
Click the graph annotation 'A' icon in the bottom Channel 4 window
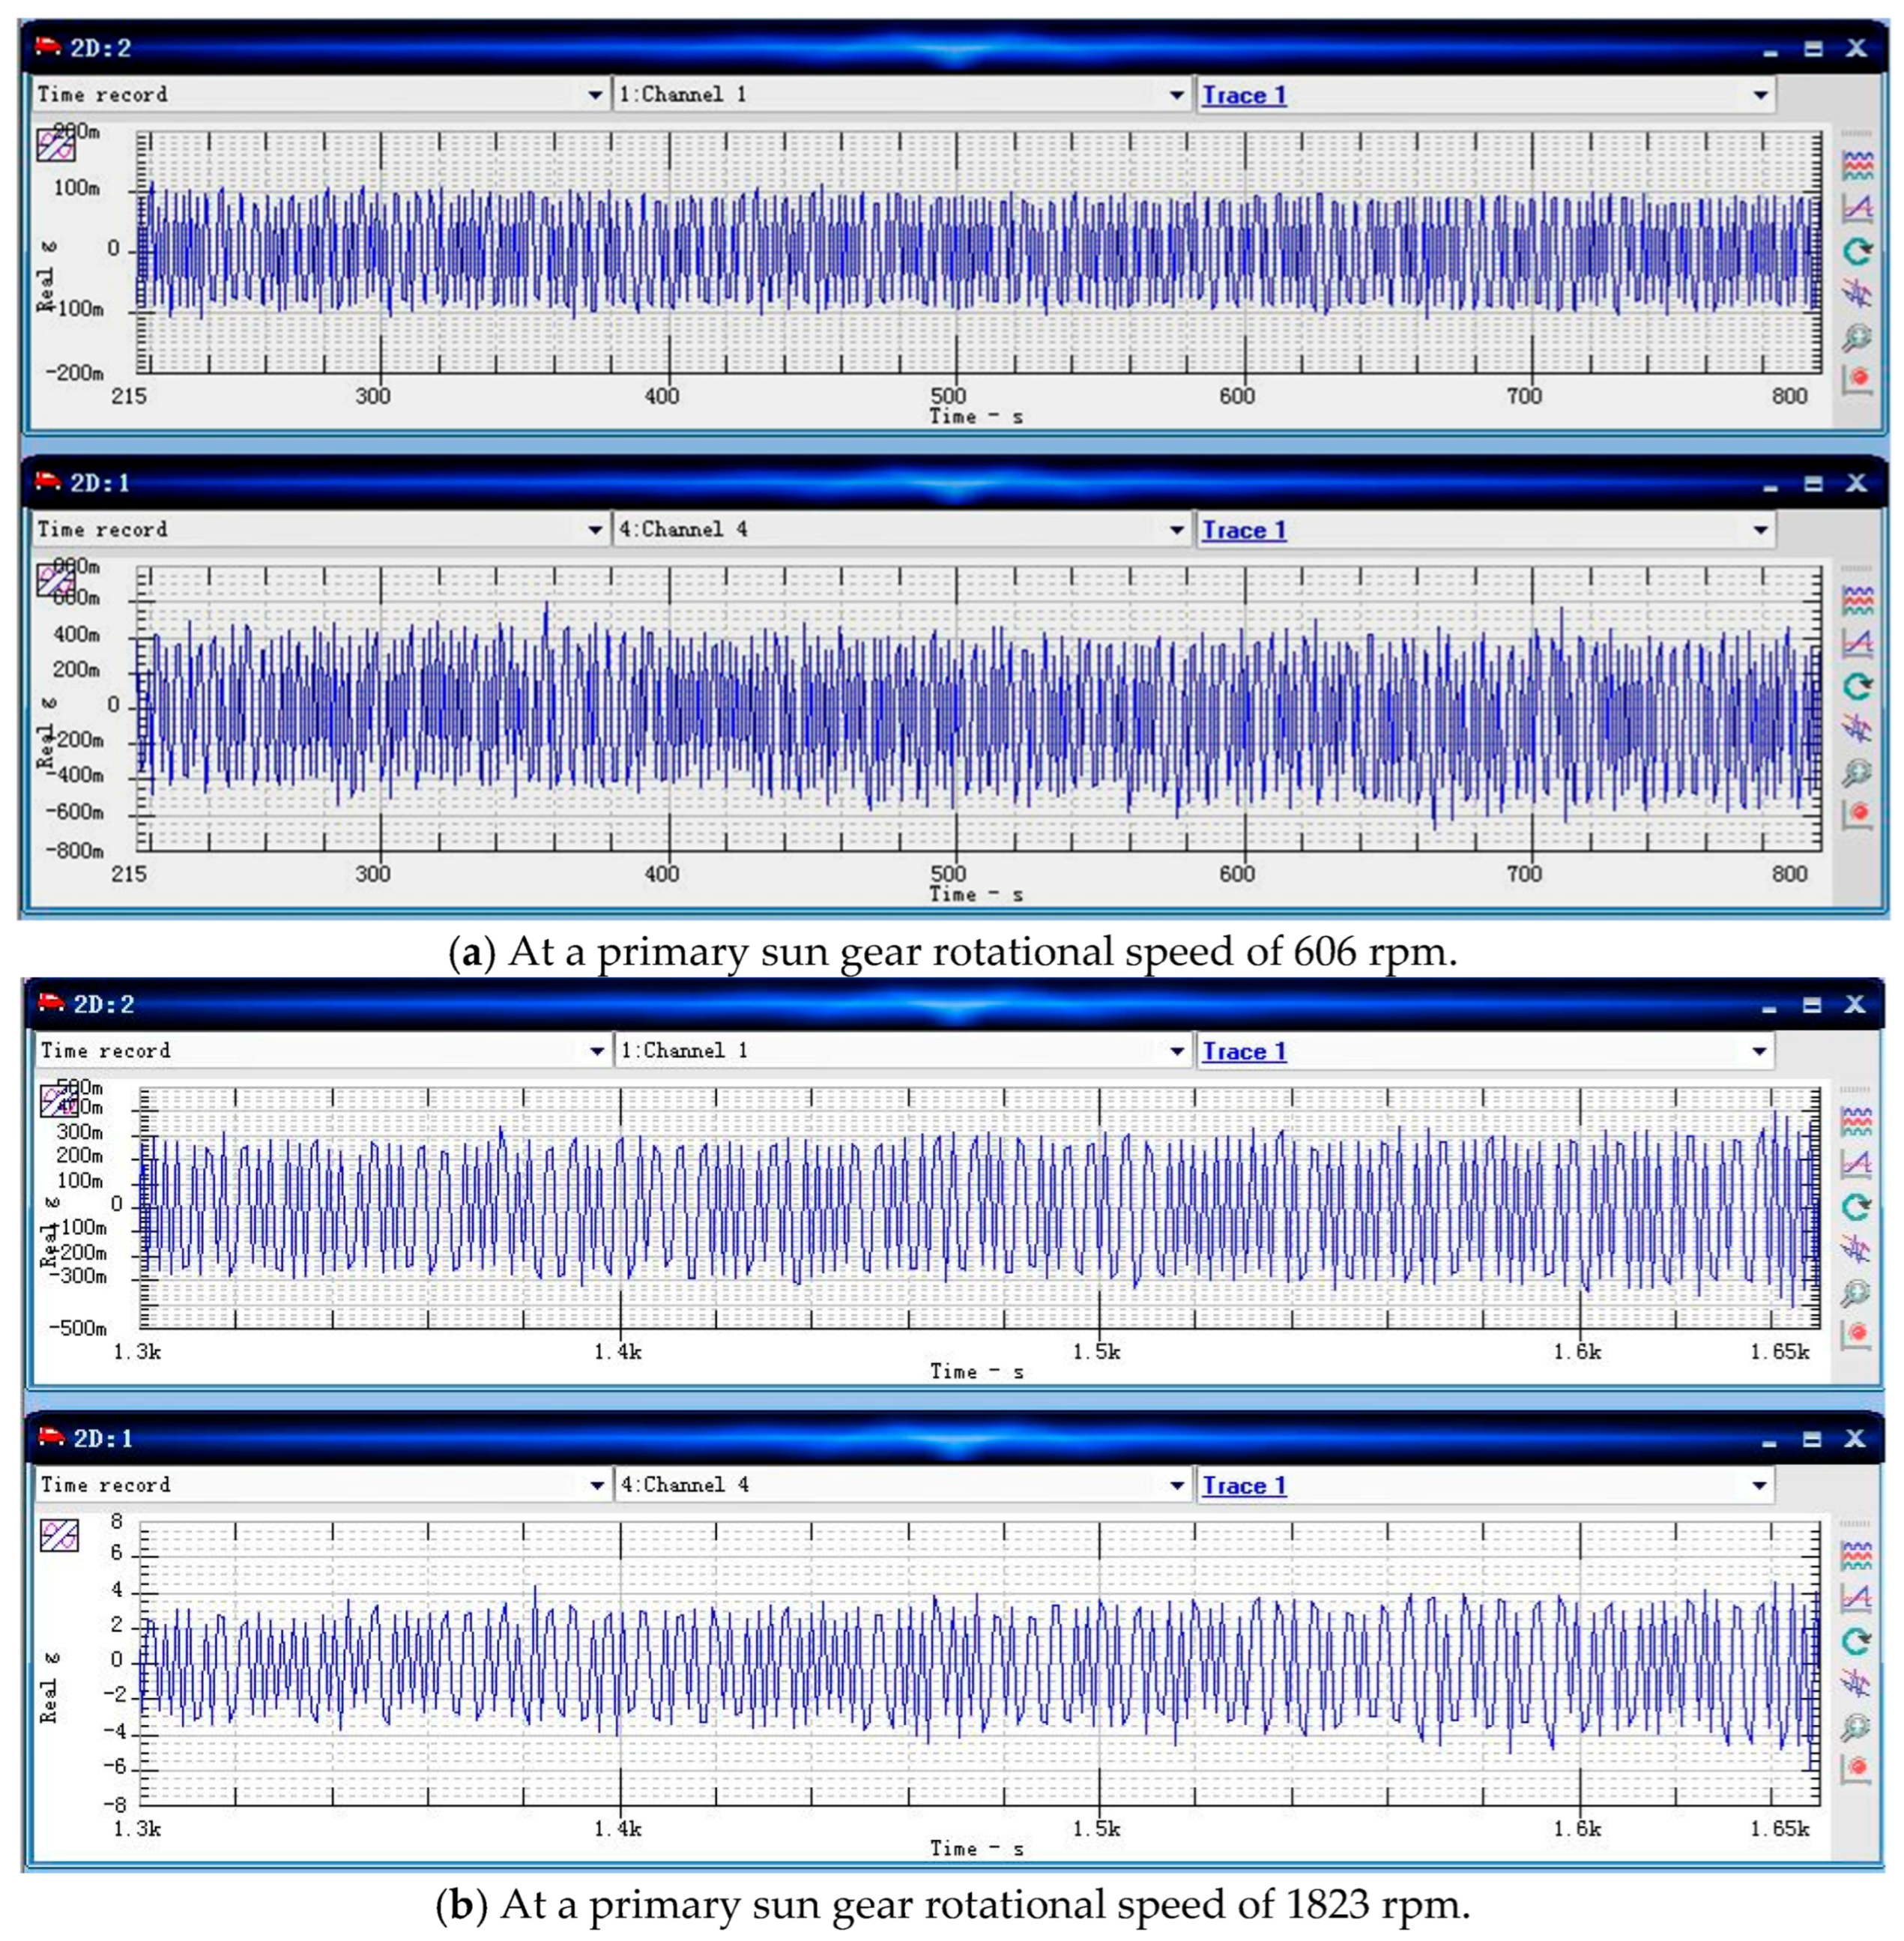click(1856, 1599)
